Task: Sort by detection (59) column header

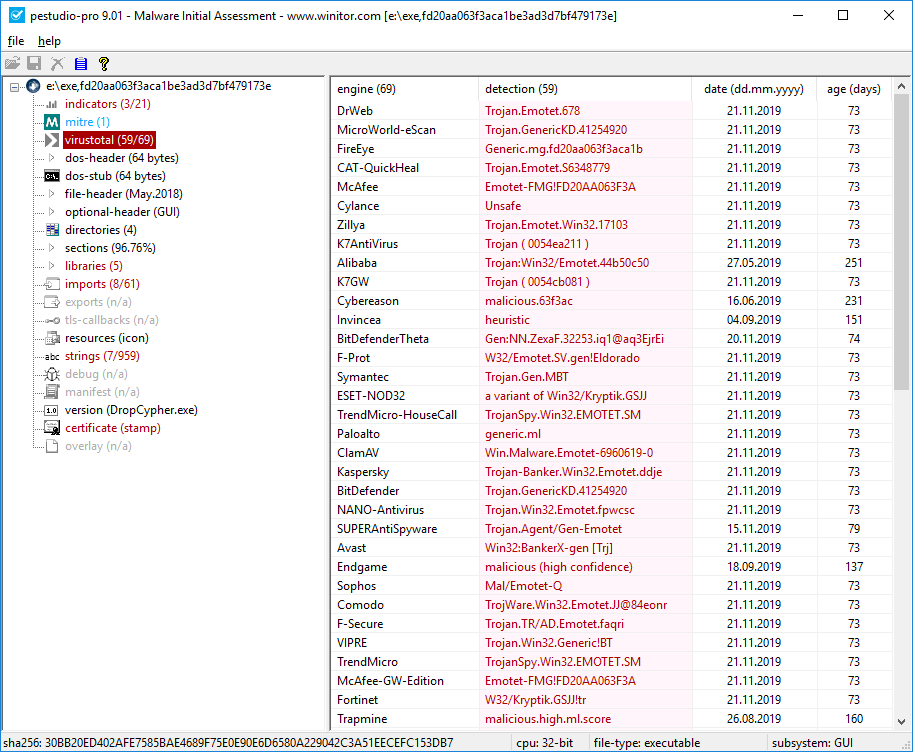Action: (585, 89)
